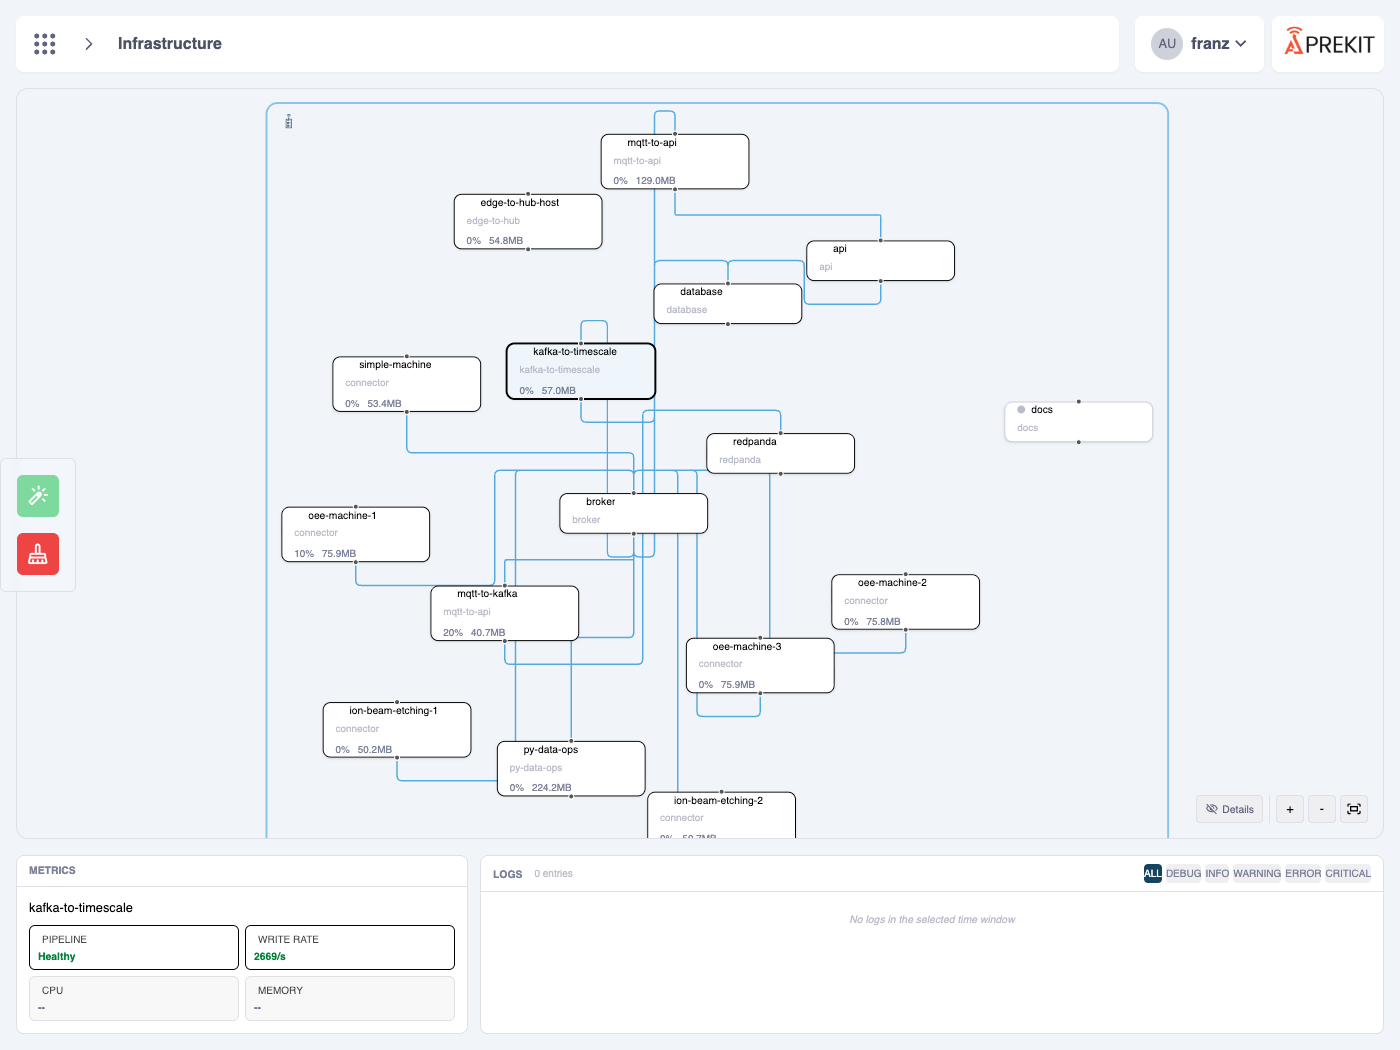Filter logs by INFO level
Screen dimensions: 1400x1050
pos(1217,873)
